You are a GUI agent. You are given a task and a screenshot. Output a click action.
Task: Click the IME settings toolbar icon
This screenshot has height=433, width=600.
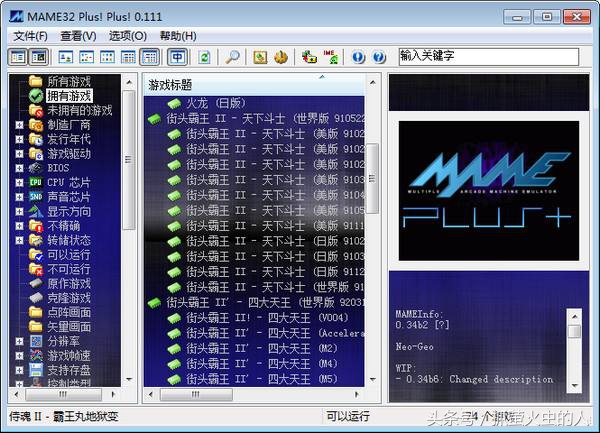pos(332,57)
